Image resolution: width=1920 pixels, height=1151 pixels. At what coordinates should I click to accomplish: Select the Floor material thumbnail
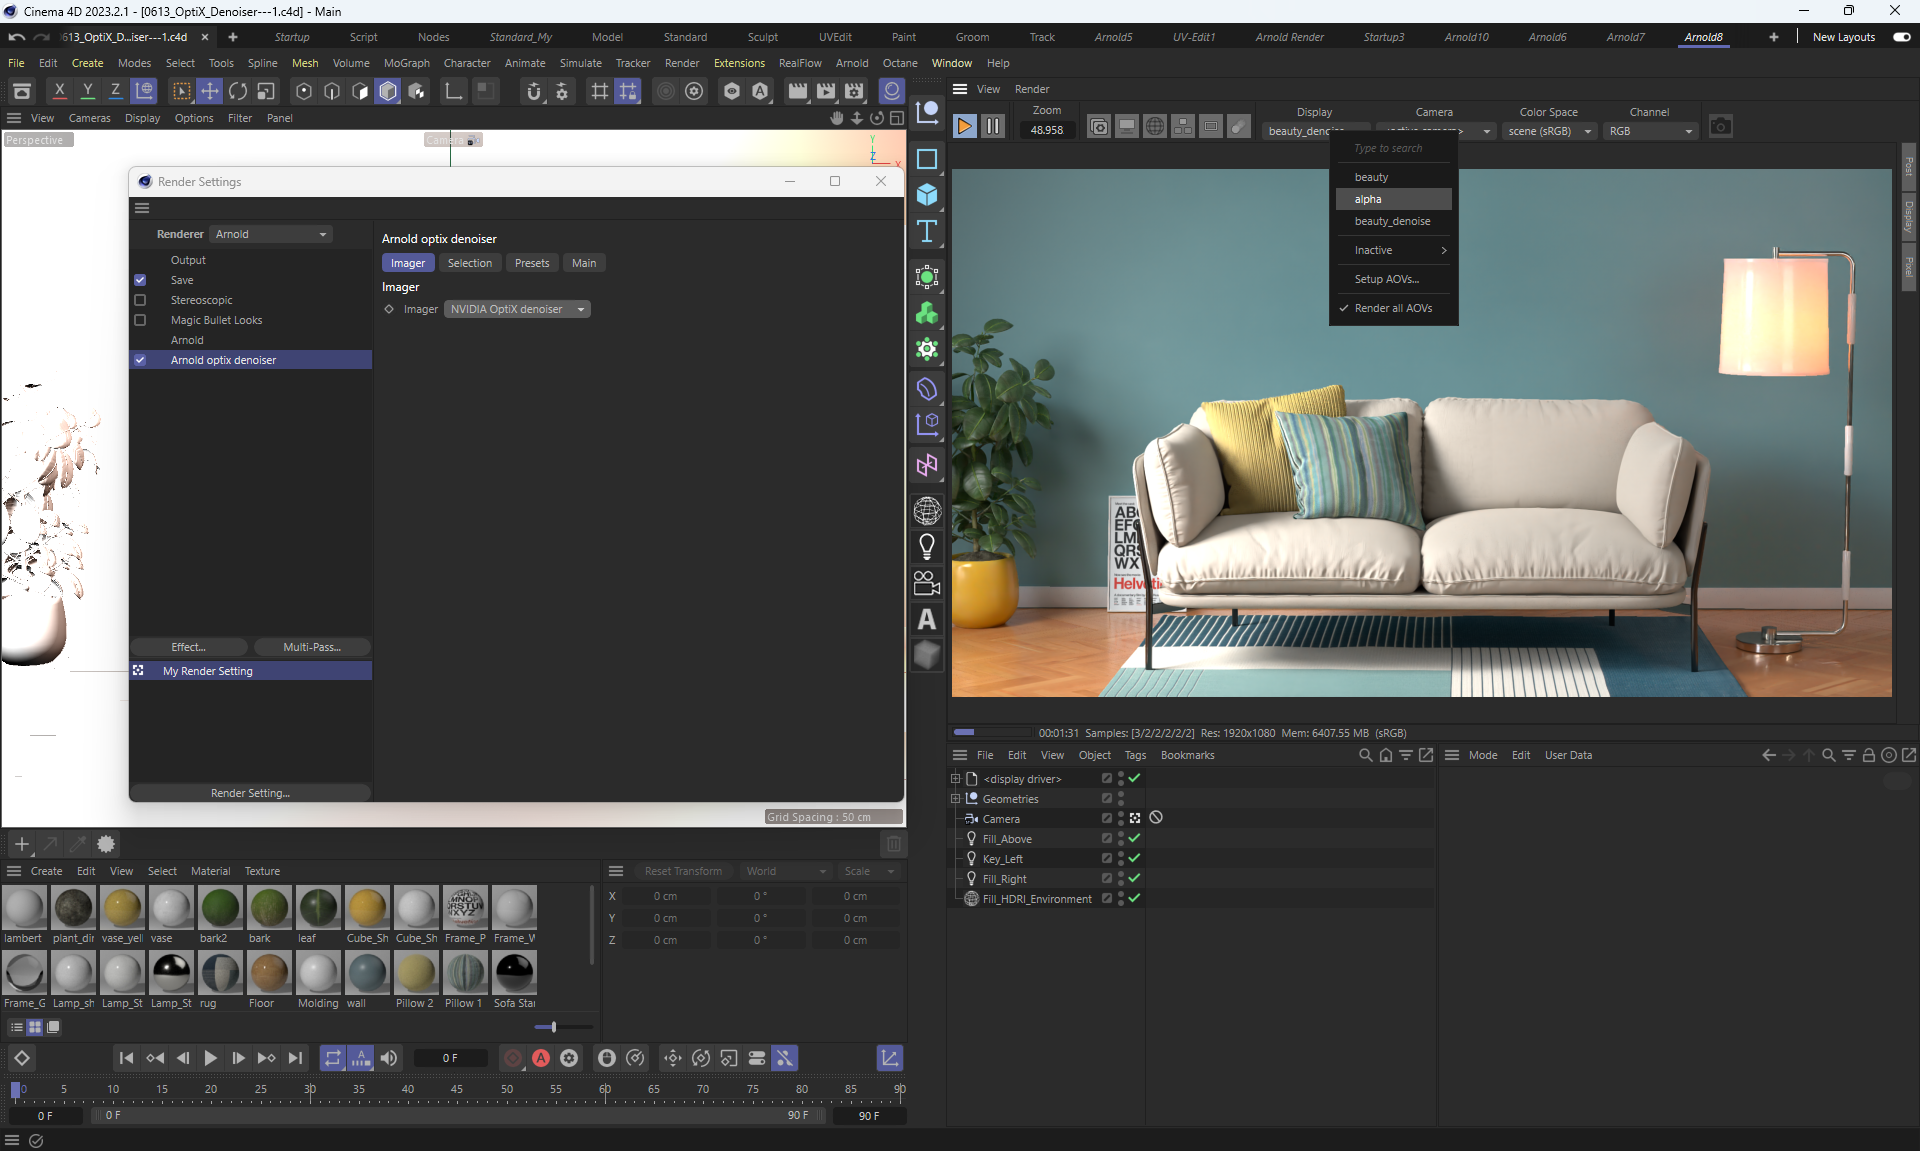[x=269, y=972]
